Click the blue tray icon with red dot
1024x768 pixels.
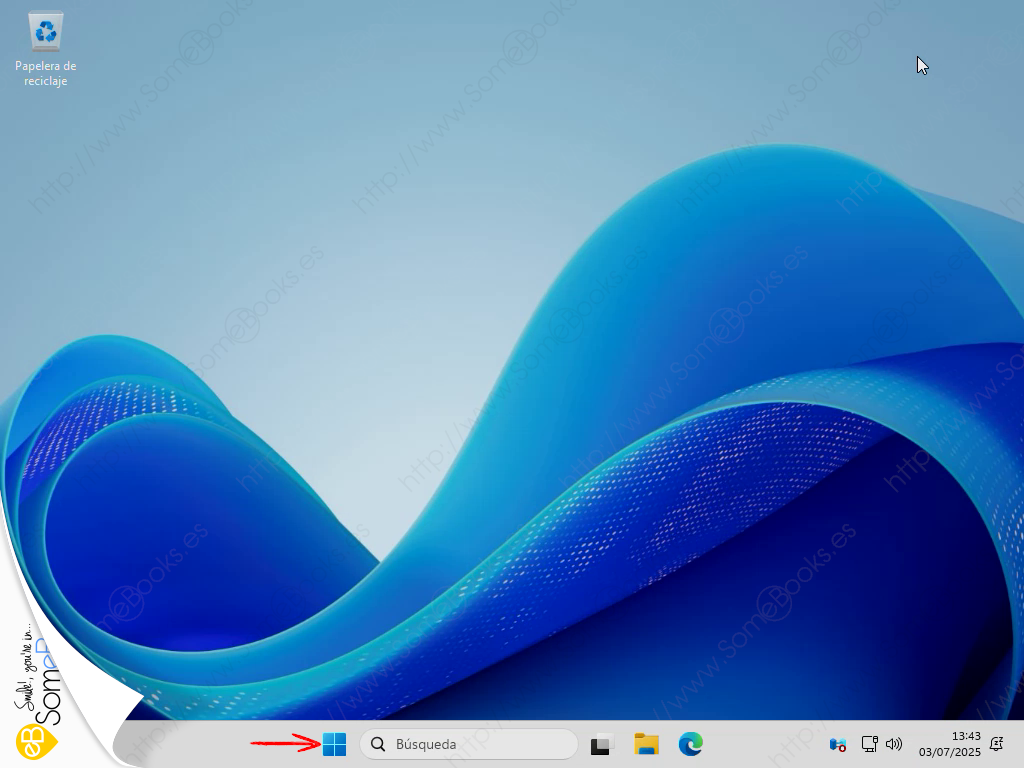(x=838, y=745)
